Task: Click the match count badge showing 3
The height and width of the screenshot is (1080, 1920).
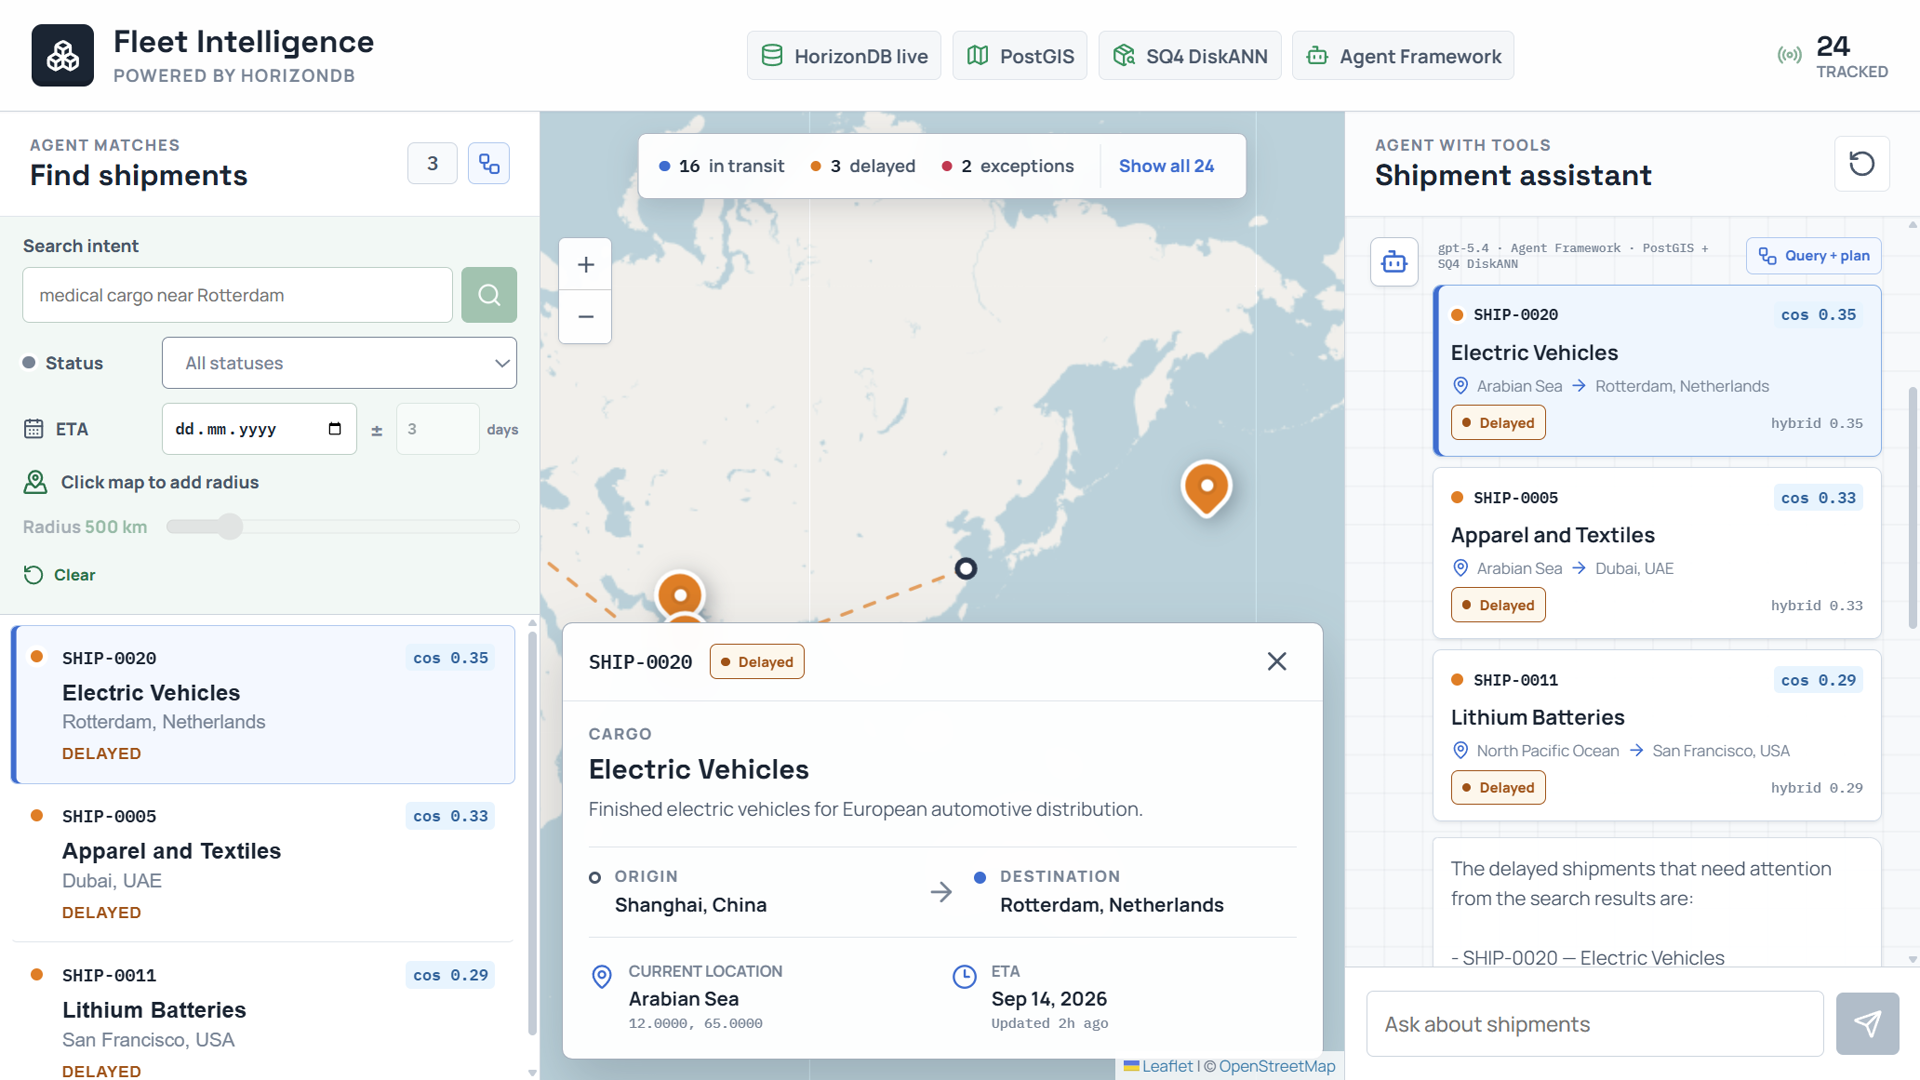Action: click(432, 164)
